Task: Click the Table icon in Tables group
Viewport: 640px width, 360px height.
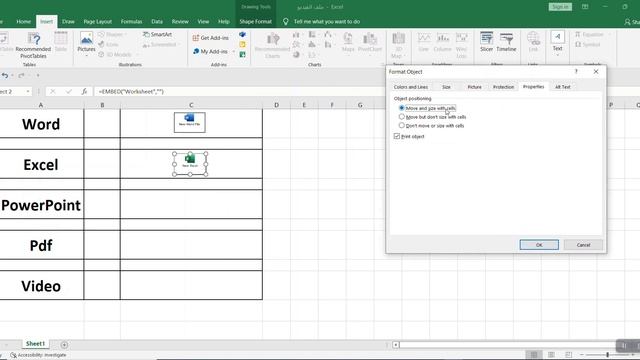Action: pyautogui.click(x=61, y=42)
